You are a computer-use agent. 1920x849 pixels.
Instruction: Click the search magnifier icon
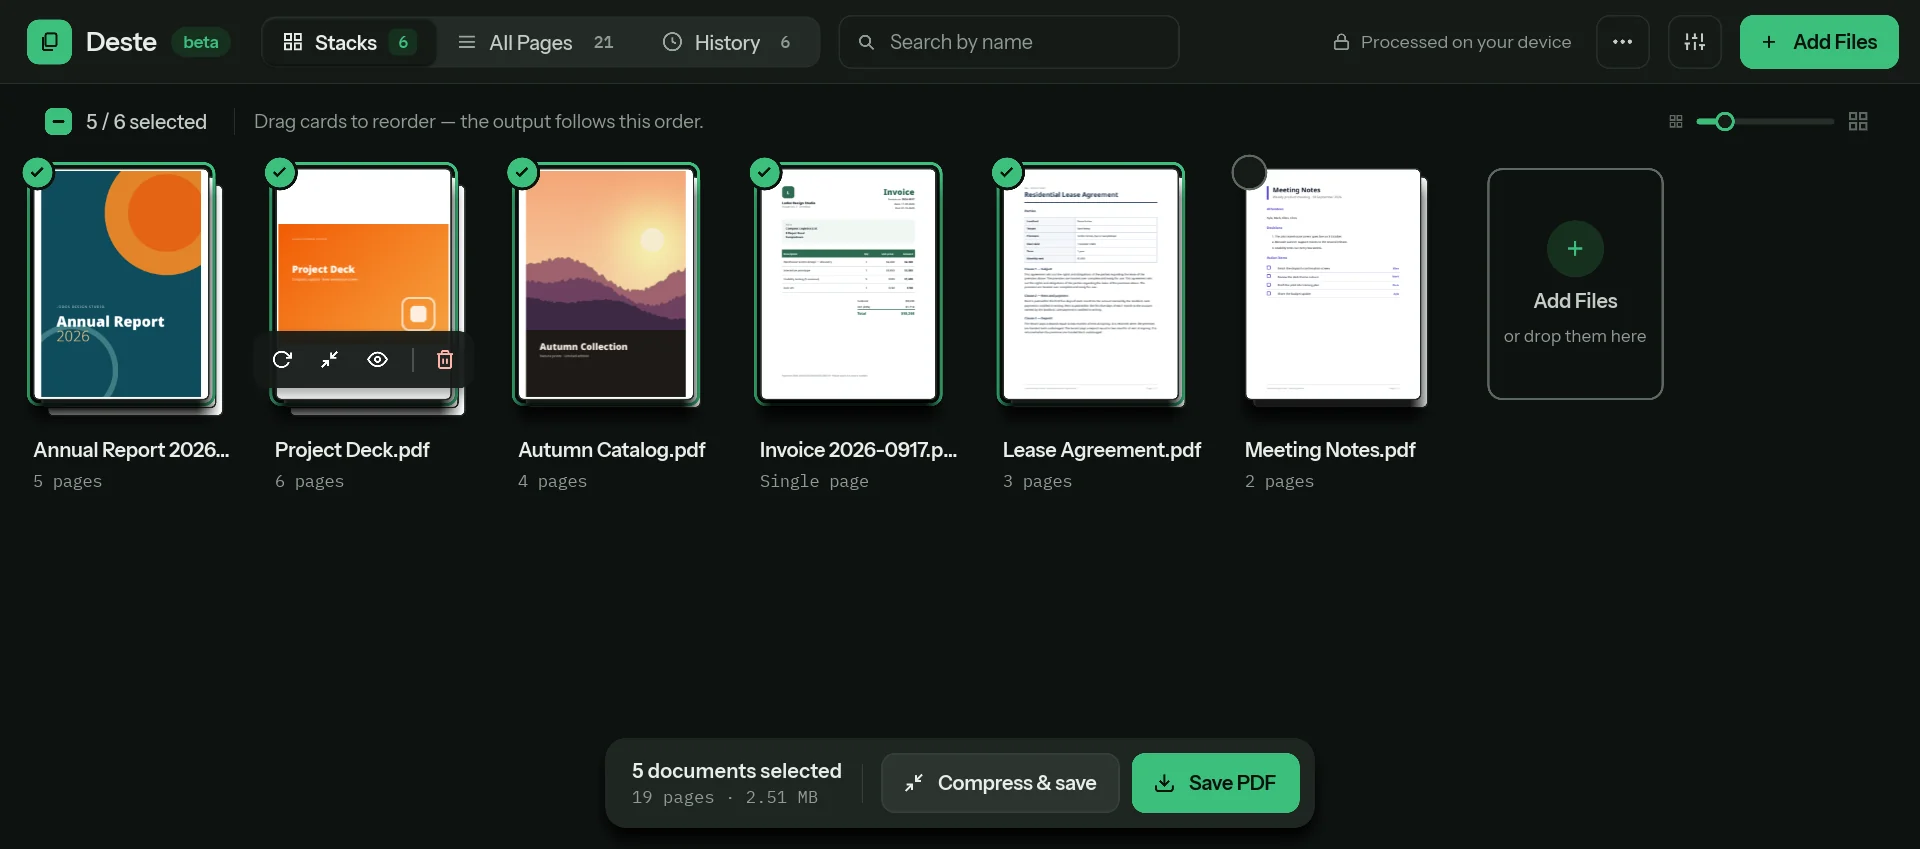coord(866,42)
